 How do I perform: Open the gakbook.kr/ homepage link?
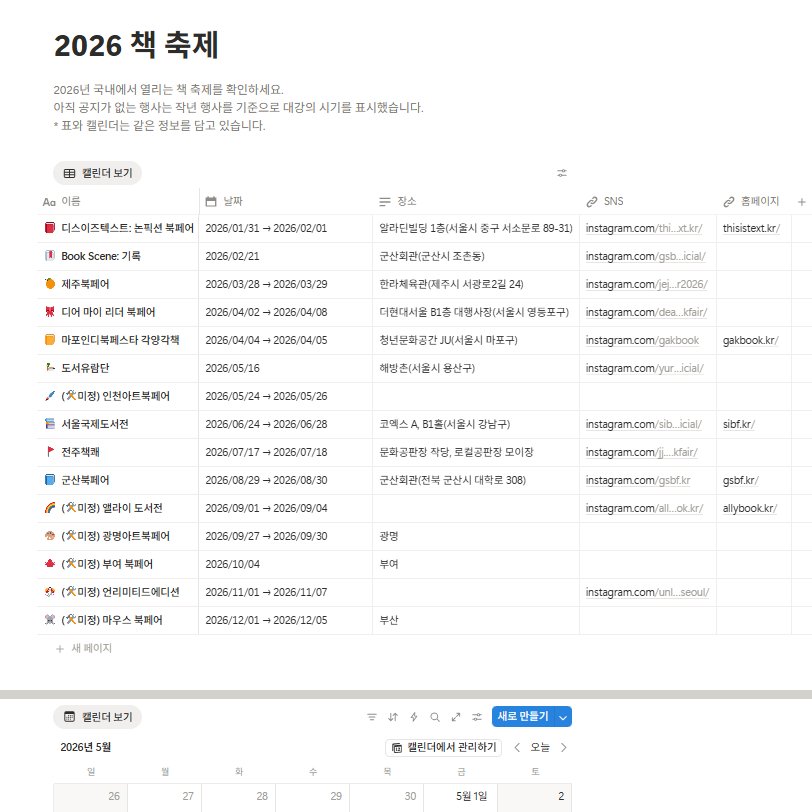coord(750,340)
